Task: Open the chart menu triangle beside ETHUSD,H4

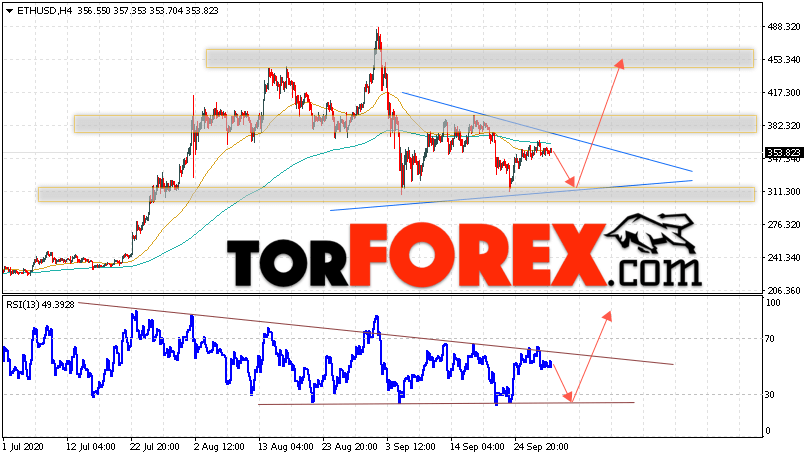Action: click(9, 11)
